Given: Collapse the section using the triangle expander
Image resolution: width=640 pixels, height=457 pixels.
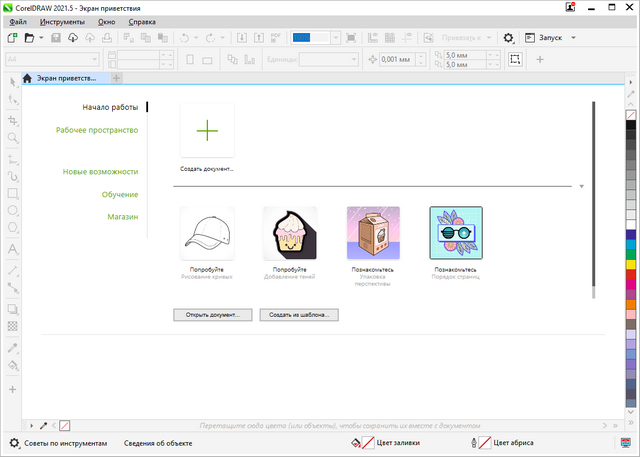Looking at the screenshot, I should pyautogui.click(x=581, y=186).
